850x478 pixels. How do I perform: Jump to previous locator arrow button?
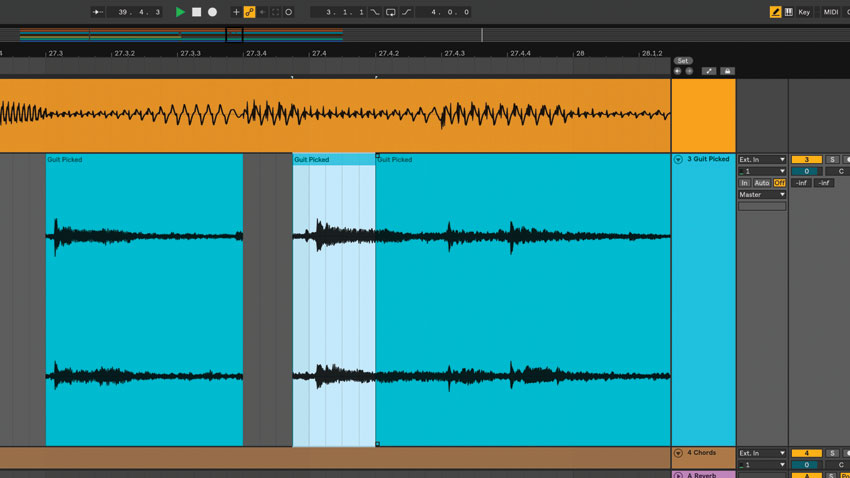(x=678, y=71)
